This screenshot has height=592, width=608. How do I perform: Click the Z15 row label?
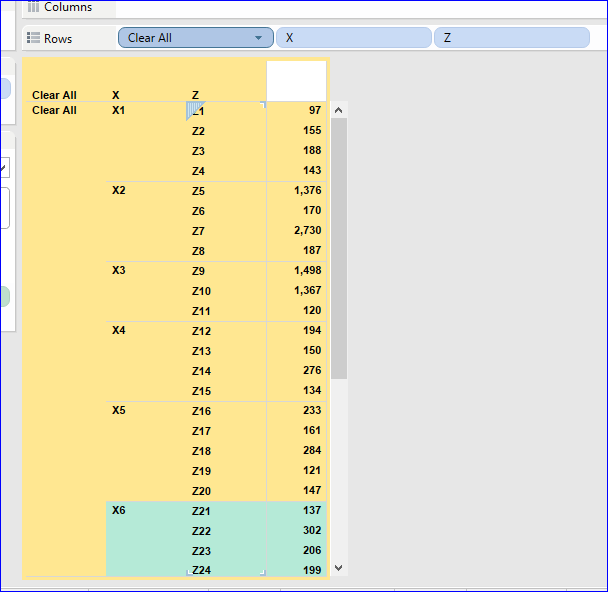click(x=201, y=391)
